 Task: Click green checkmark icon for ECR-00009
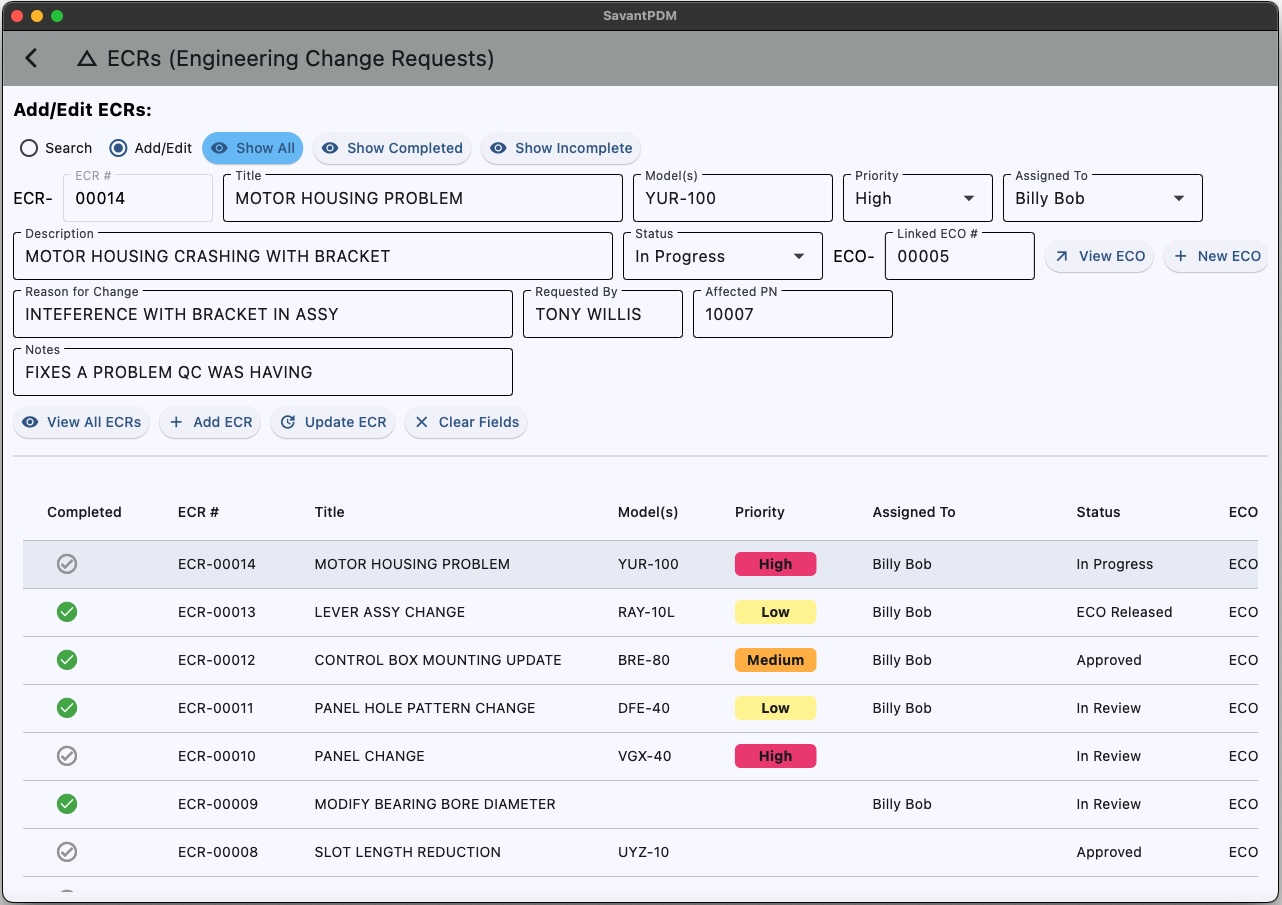[x=67, y=804]
